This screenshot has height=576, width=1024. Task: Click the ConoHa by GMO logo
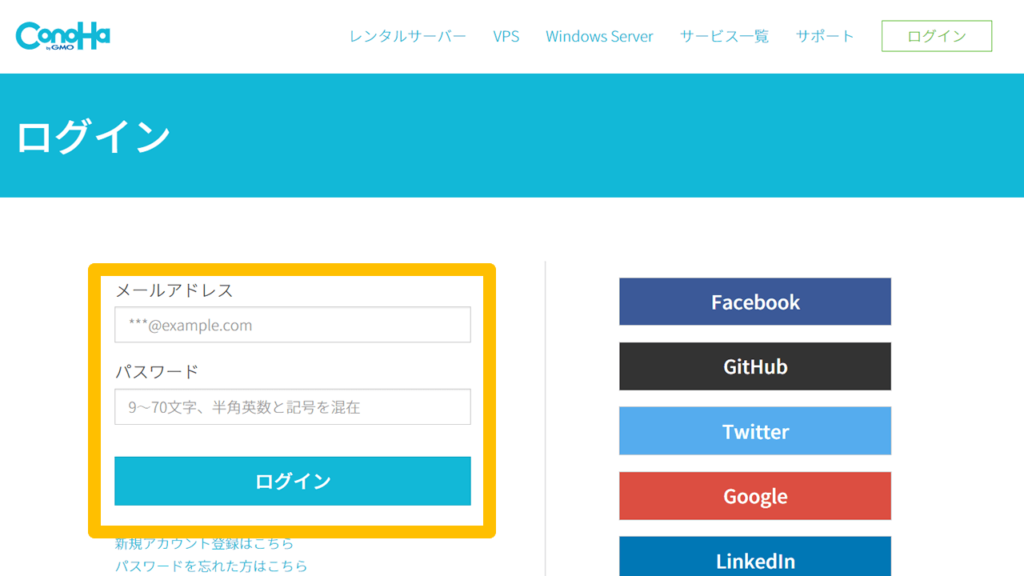[63, 36]
